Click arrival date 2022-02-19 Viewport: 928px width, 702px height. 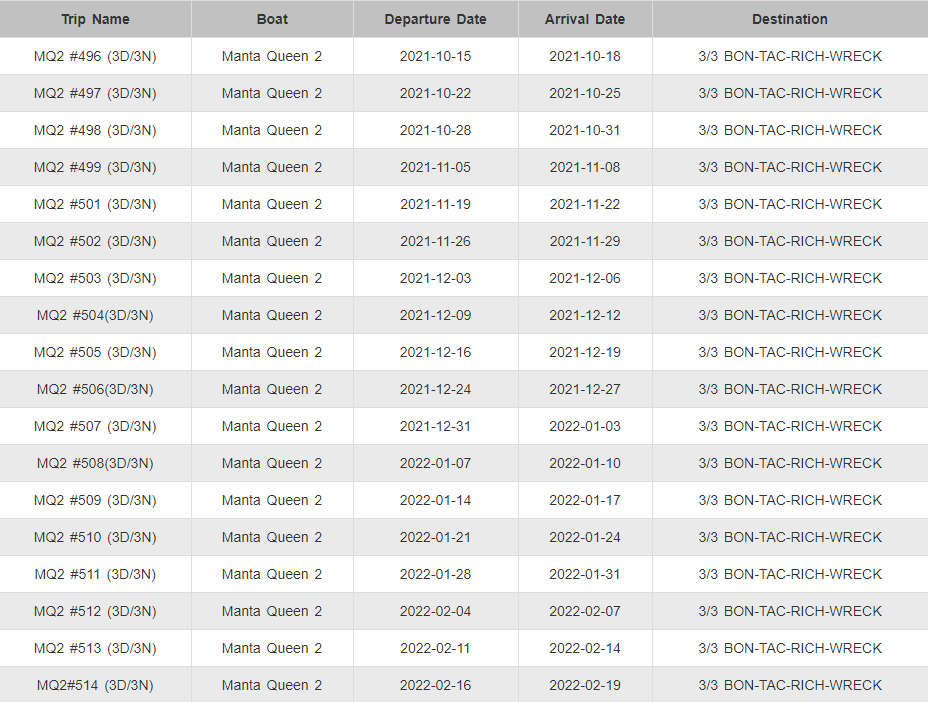pos(585,685)
